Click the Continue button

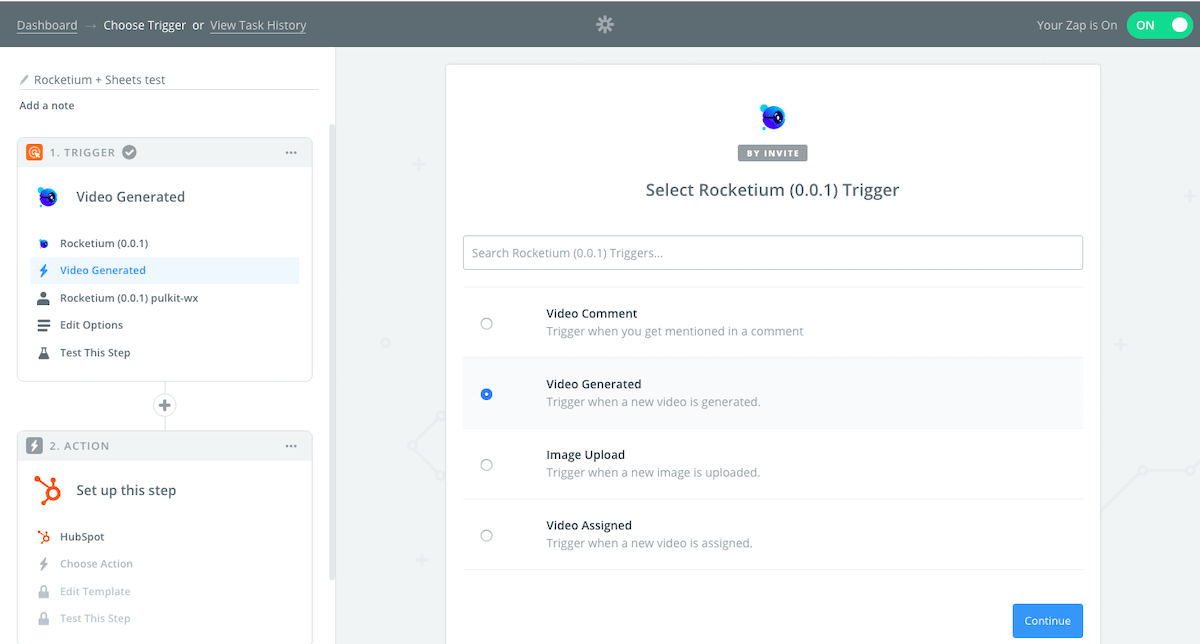(1047, 621)
